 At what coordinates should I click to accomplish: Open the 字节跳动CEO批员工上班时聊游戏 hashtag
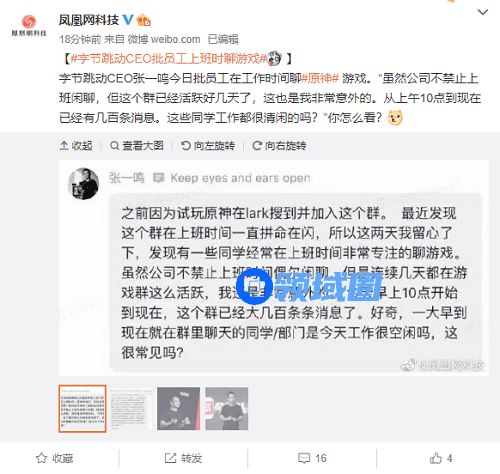point(169,59)
